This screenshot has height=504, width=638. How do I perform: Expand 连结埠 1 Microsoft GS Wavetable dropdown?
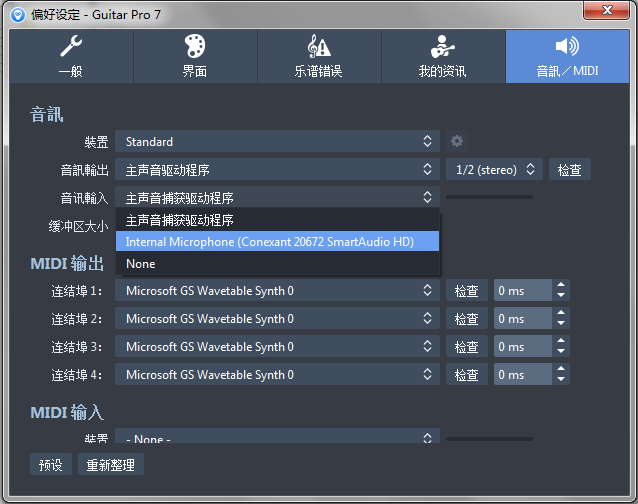click(277, 291)
